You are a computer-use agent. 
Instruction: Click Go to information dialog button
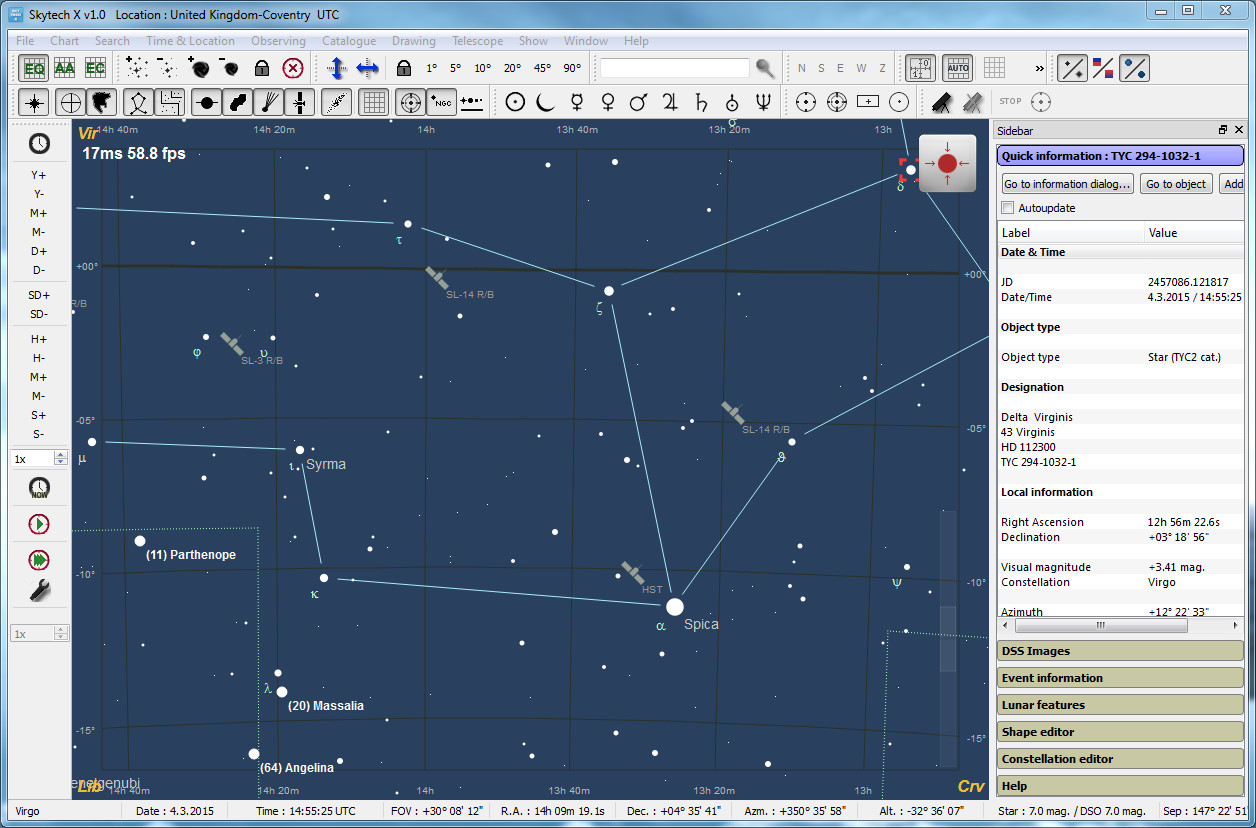[x=1068, y=184]
